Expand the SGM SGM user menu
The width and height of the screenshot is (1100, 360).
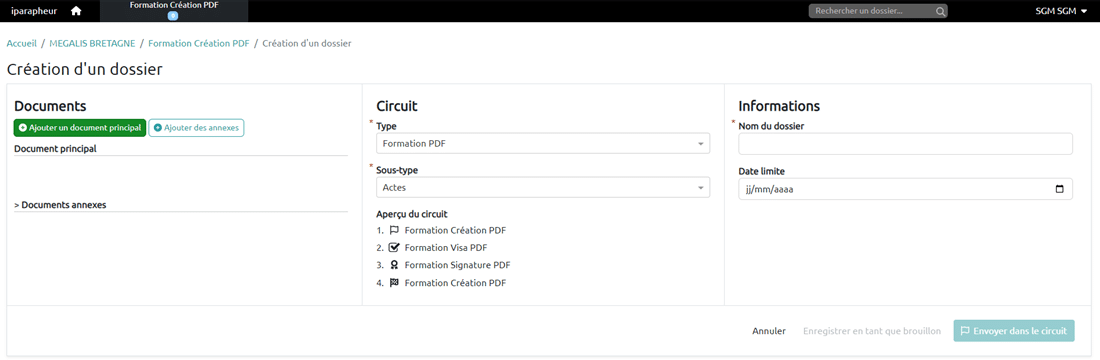(1061, 11)
